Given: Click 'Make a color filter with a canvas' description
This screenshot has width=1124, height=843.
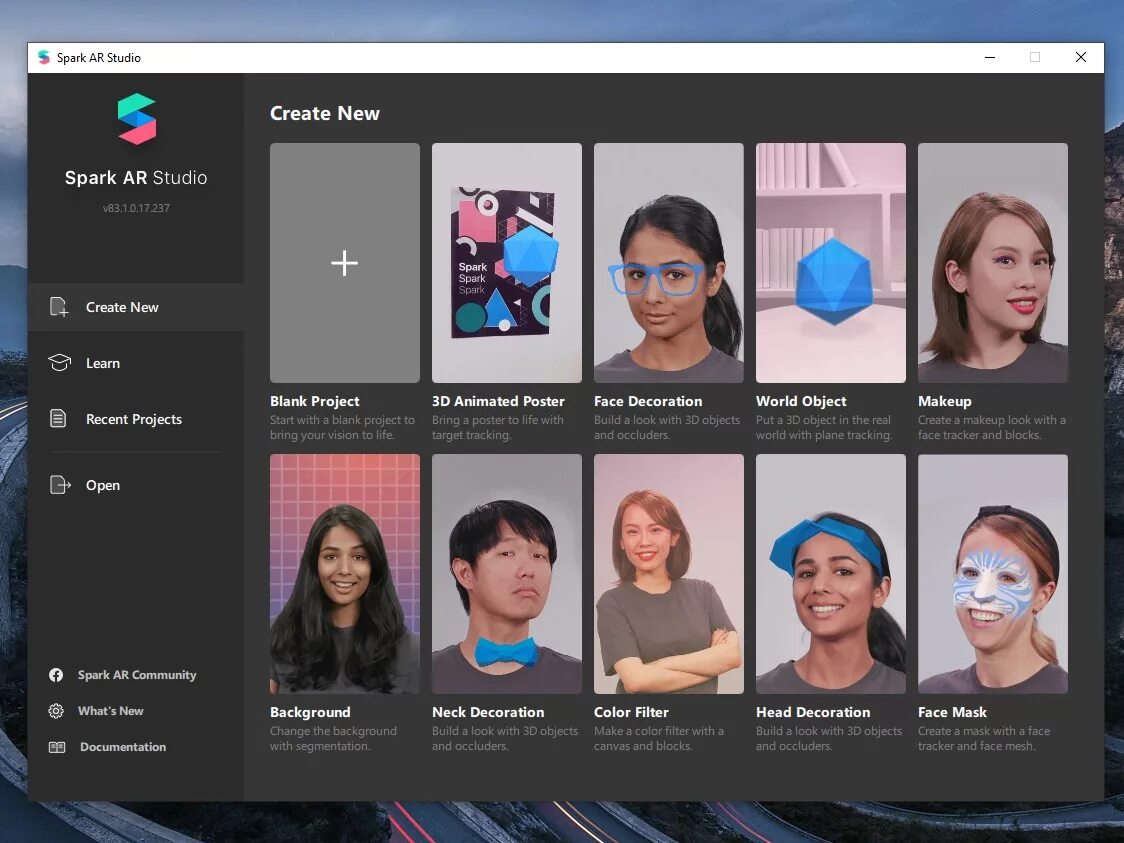Looking at the screenshot, I should [659, 738].
